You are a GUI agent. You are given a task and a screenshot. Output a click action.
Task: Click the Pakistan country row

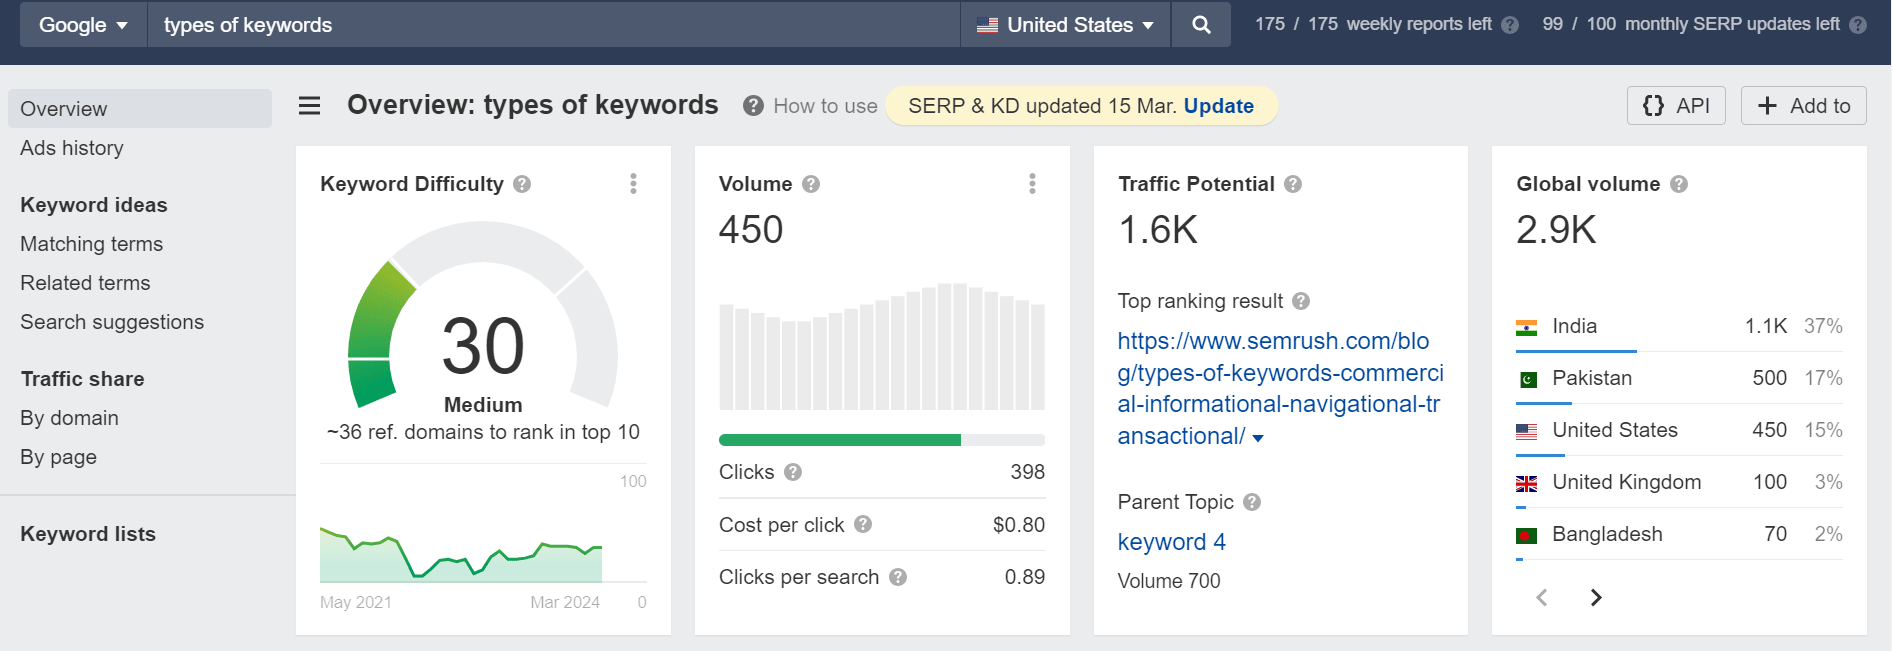1679,379
